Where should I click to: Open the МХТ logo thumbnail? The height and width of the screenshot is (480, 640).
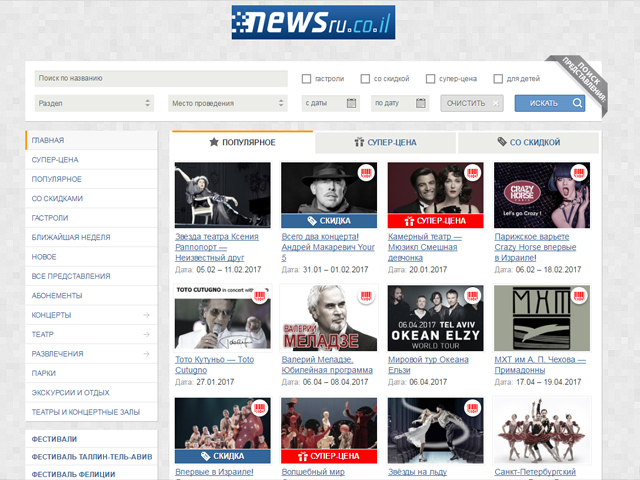542,318
